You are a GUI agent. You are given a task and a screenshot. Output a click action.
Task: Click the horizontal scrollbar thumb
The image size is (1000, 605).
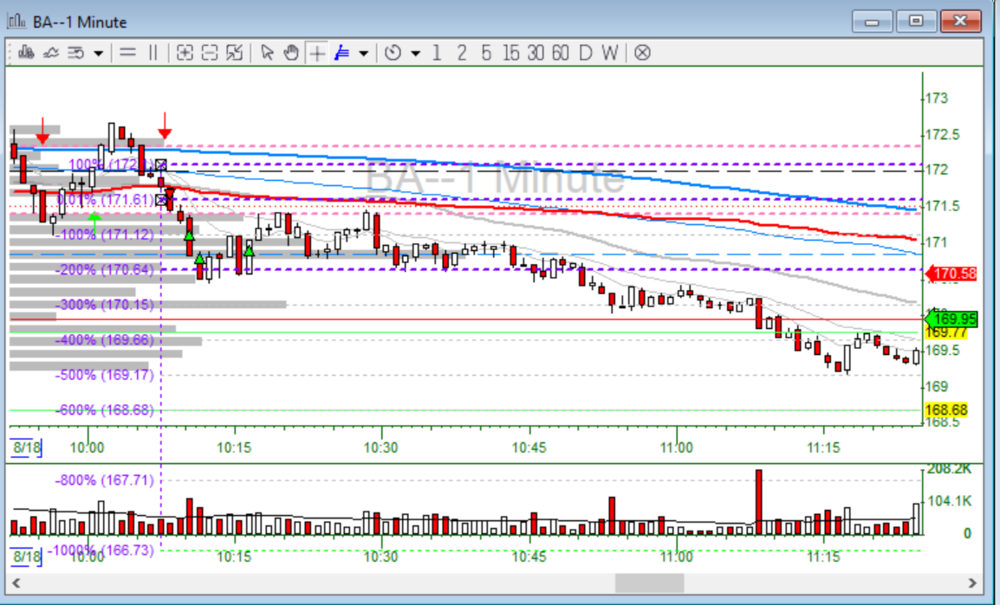[x=649, y=583]
